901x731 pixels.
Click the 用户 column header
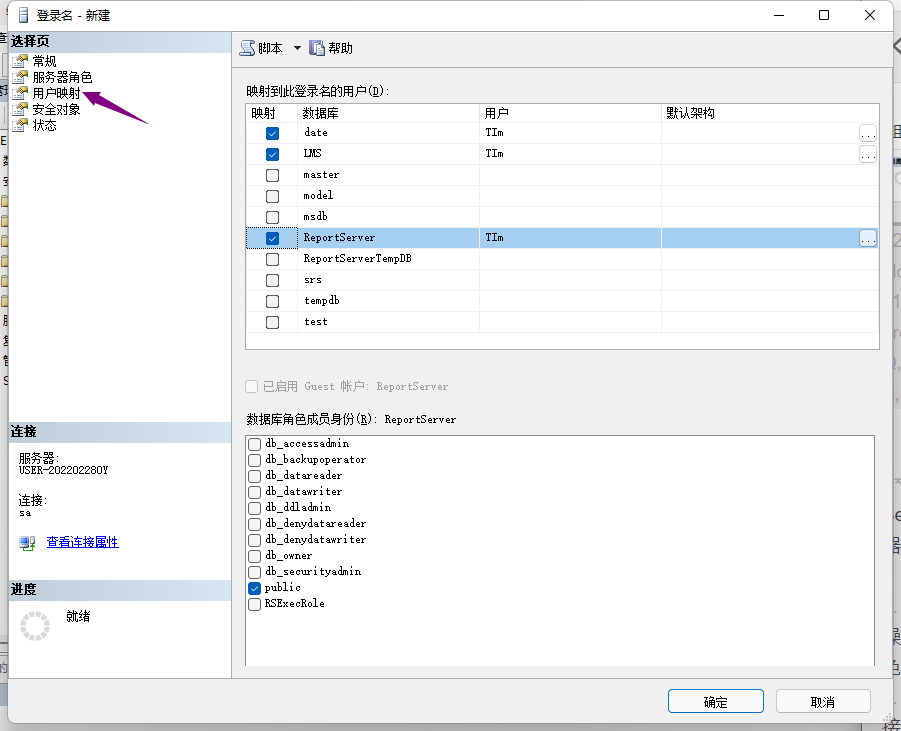[x=571, y=113]
